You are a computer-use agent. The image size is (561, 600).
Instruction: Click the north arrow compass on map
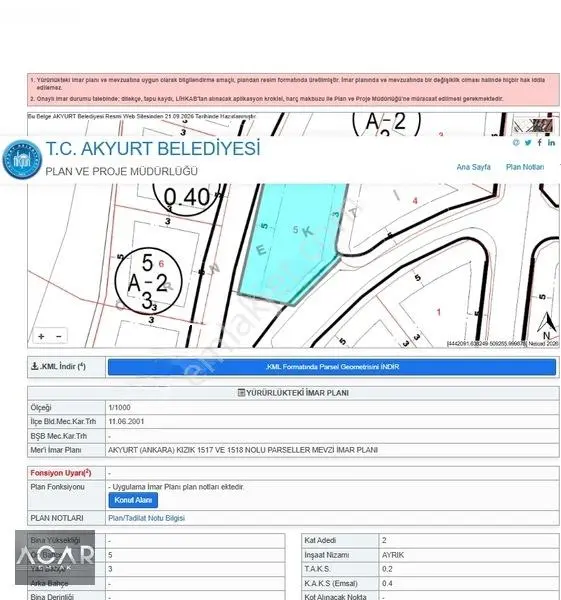(x=547, y=325)
